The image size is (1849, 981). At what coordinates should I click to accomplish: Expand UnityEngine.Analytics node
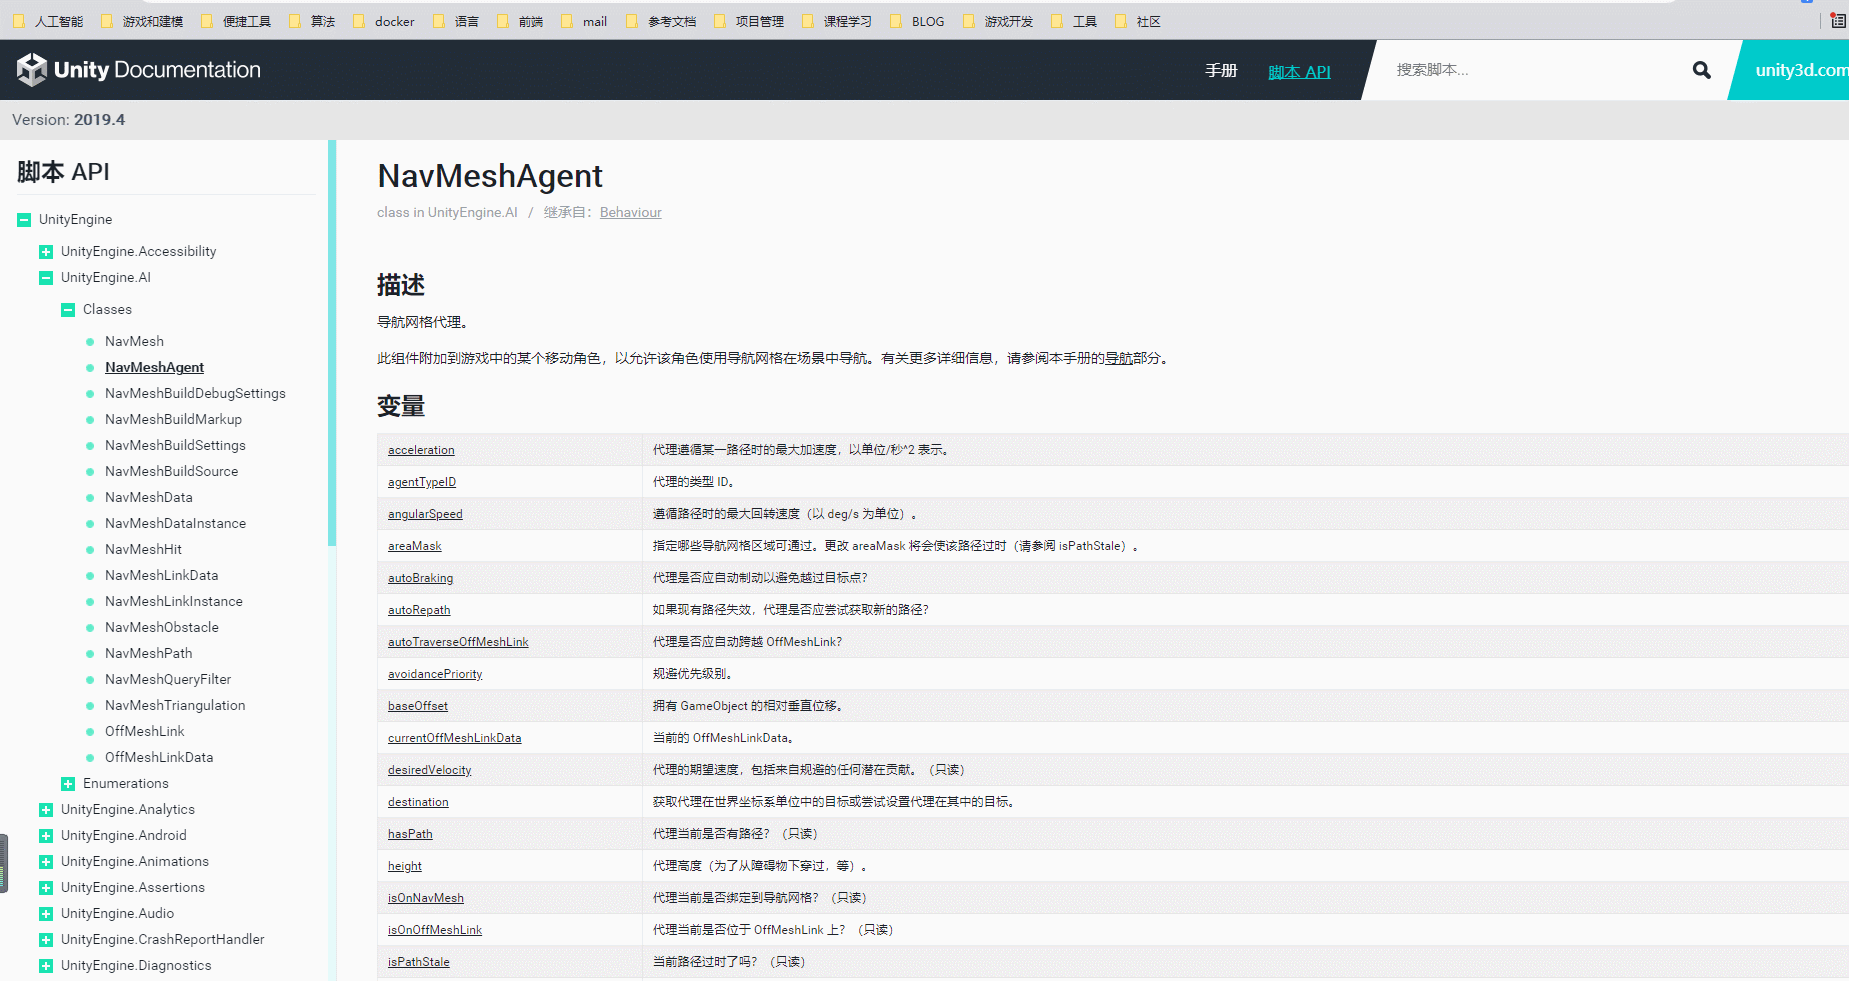tap(46, 810)
